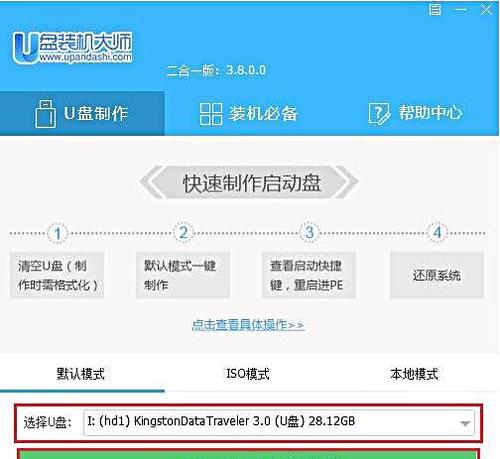The image size is (500, 459).
Task: Click the step 3 circle marker
Action: 309,232
